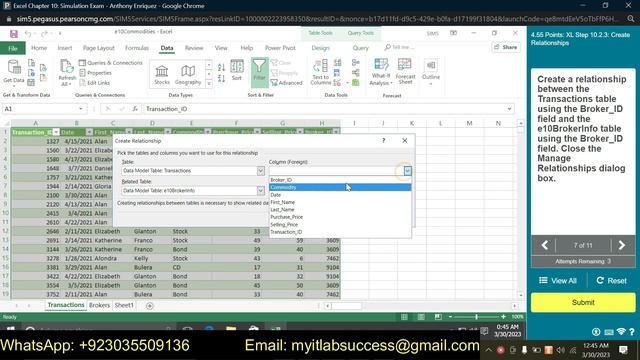Click the yellow Submit button
Screen dimensions: 640x360
point(583,302)
